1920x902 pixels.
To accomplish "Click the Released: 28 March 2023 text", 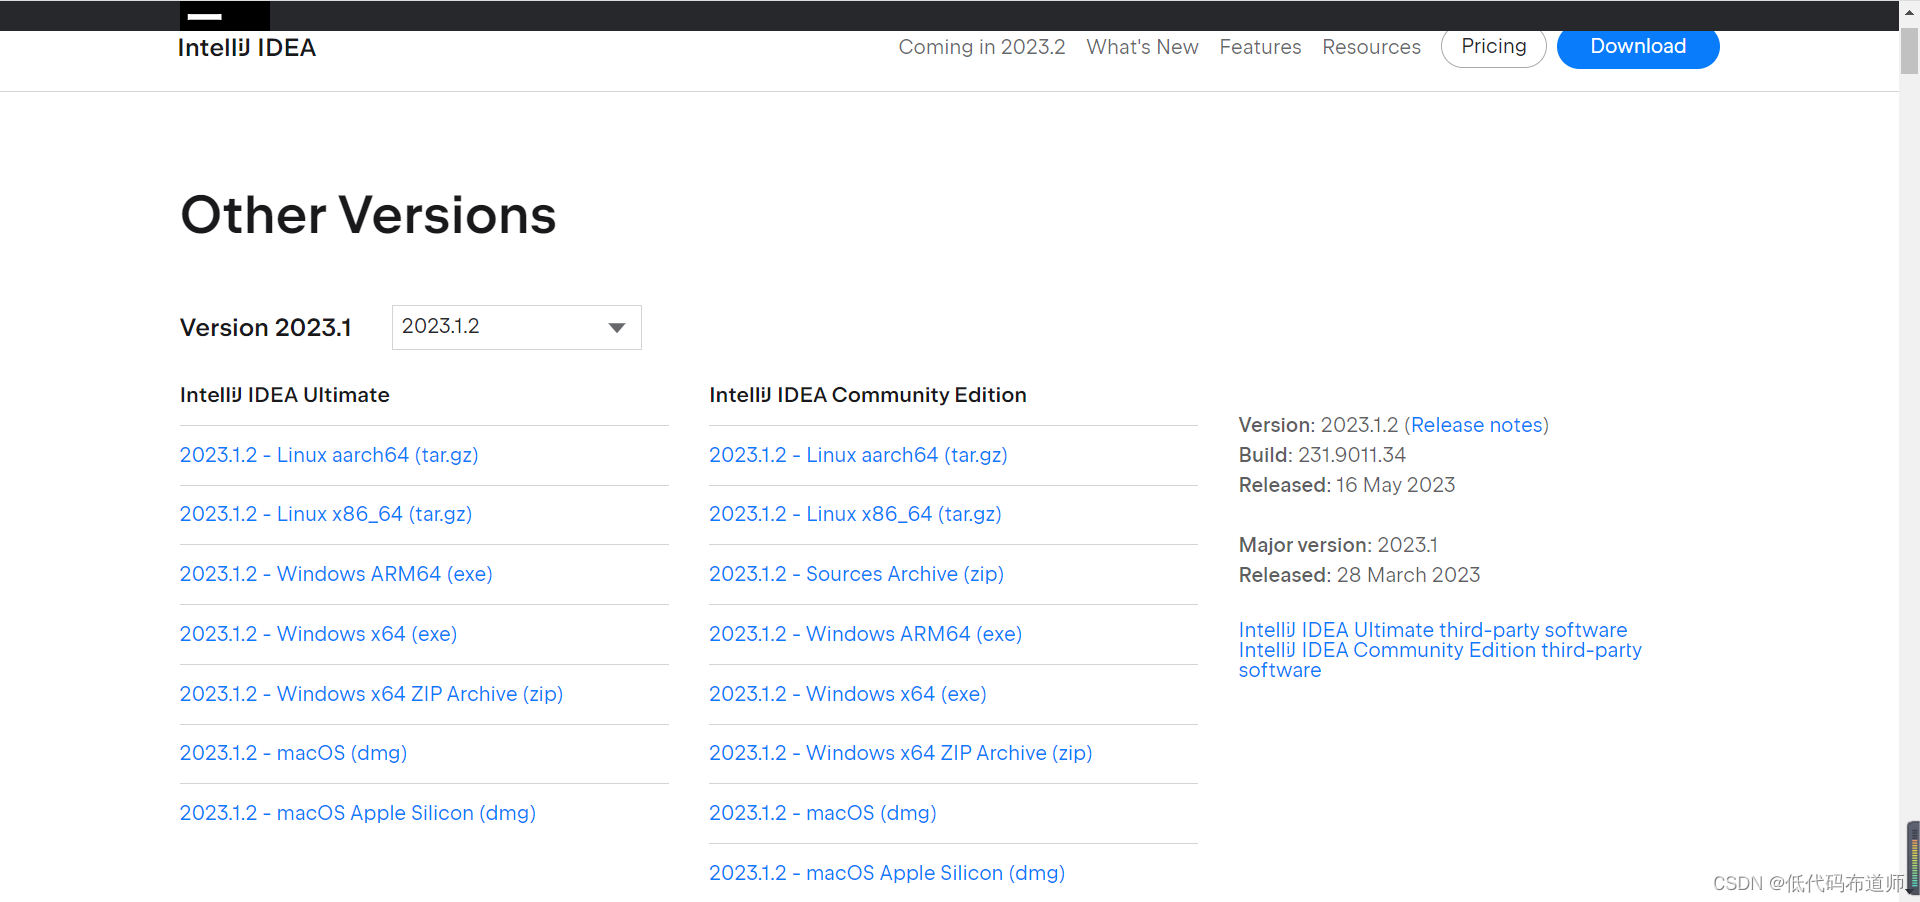I will (1359, 575).
